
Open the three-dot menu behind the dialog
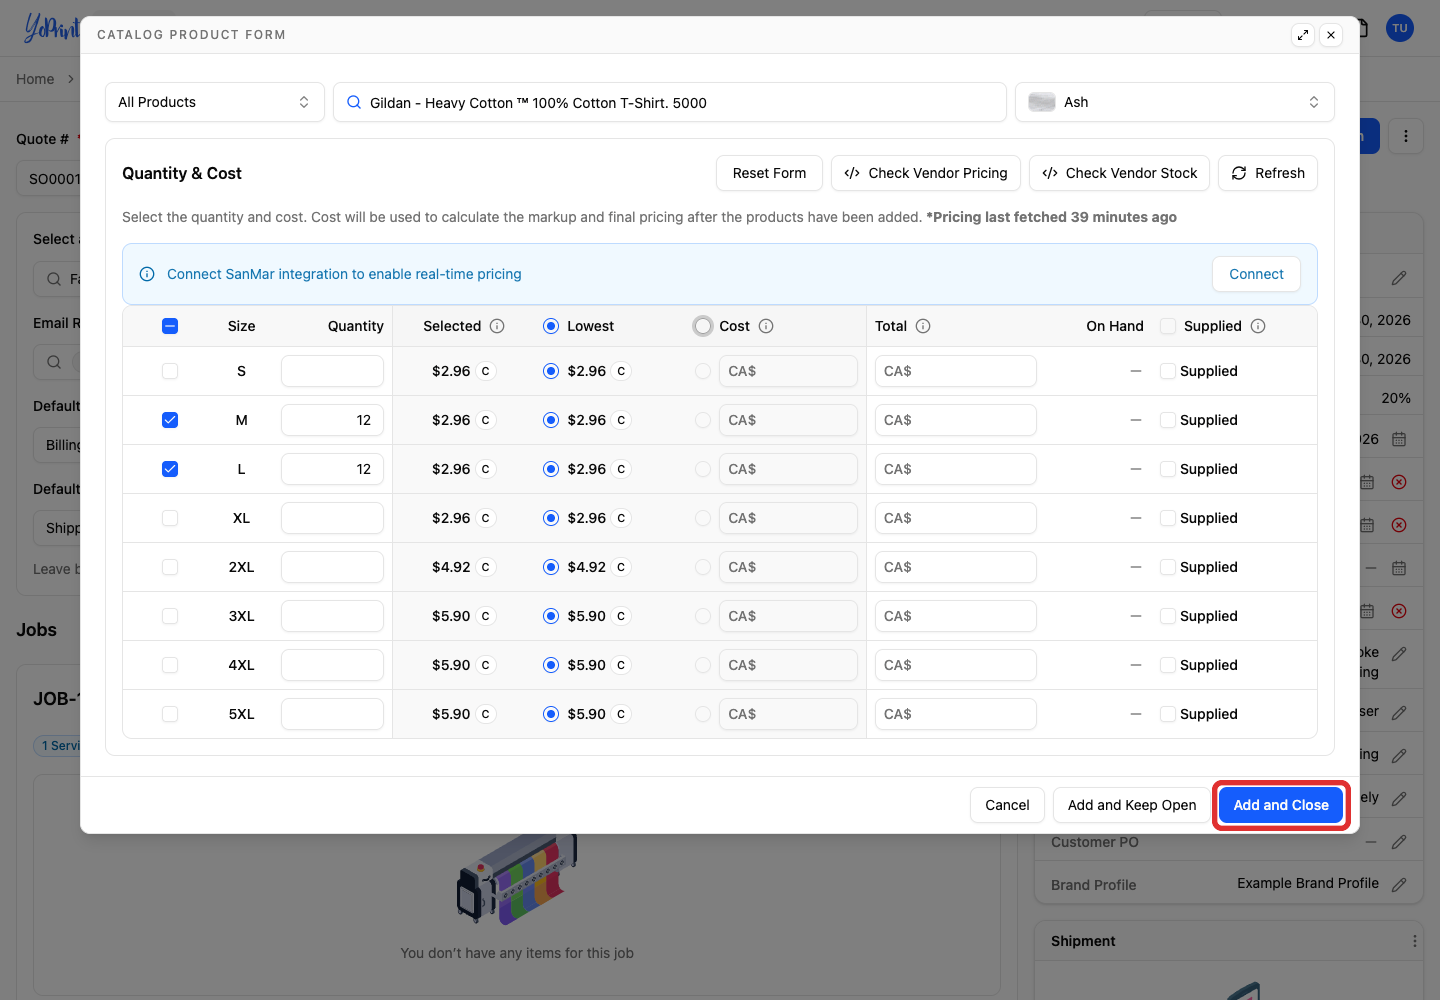[x=1406, y=136]
